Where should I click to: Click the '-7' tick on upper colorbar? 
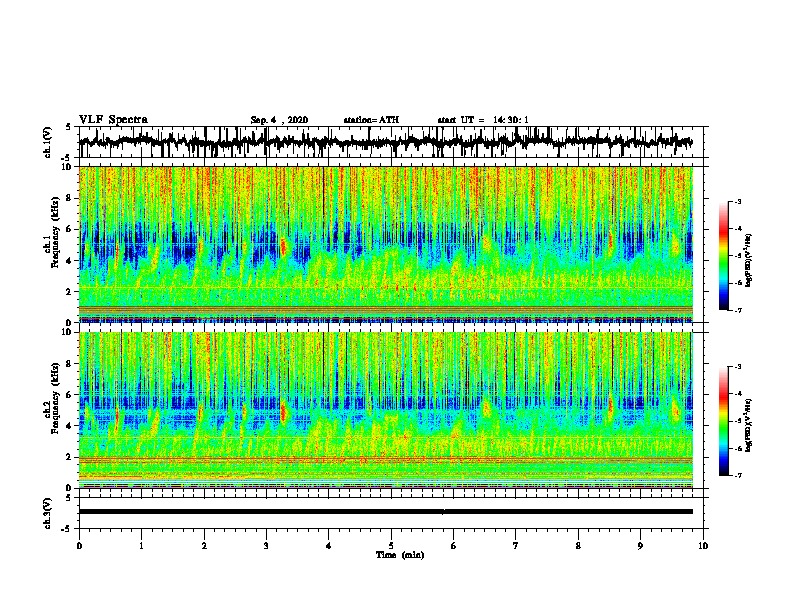coord(737,311)
